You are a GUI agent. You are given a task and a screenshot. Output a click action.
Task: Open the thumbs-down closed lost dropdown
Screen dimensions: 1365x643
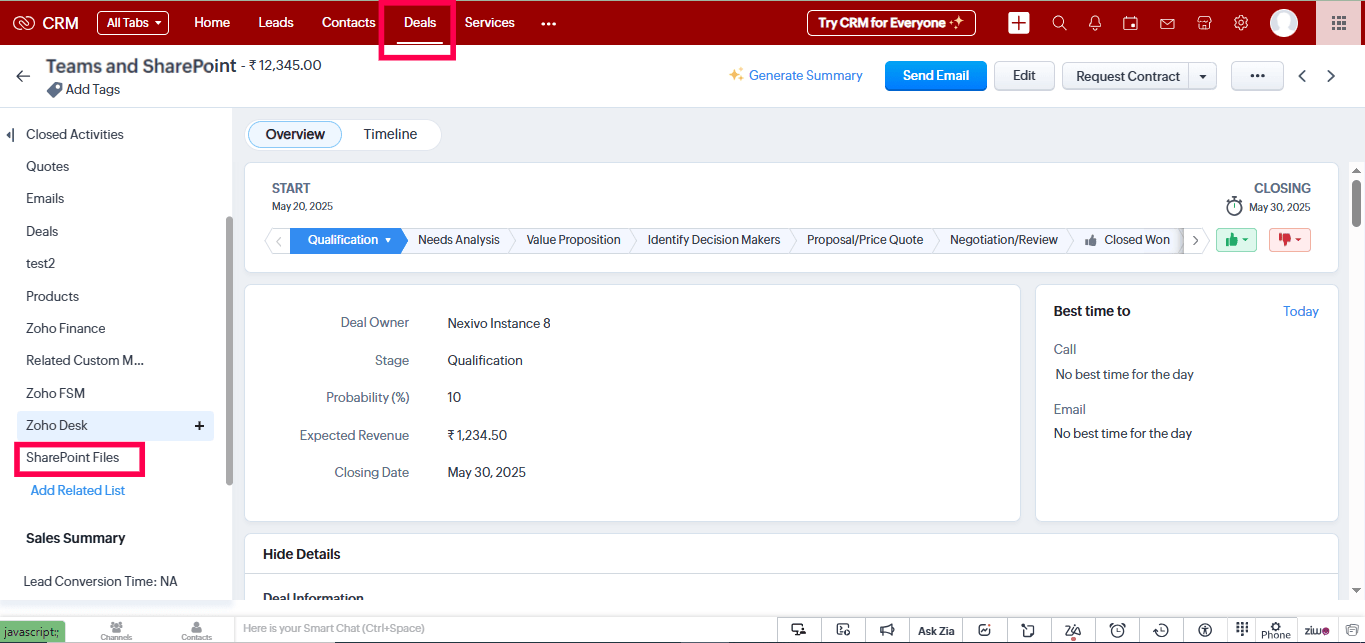1290,240
